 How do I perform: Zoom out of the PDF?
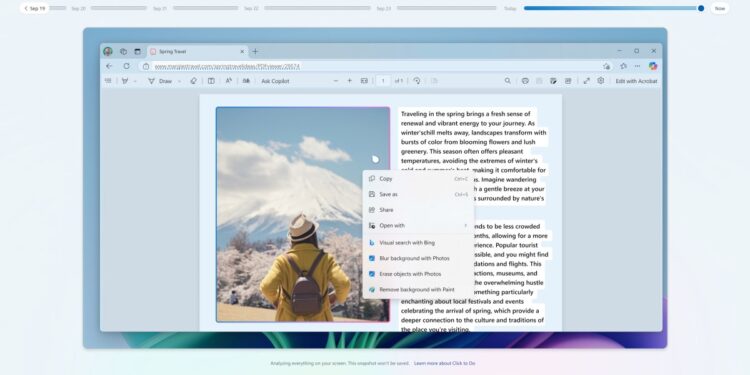[336, 81]
